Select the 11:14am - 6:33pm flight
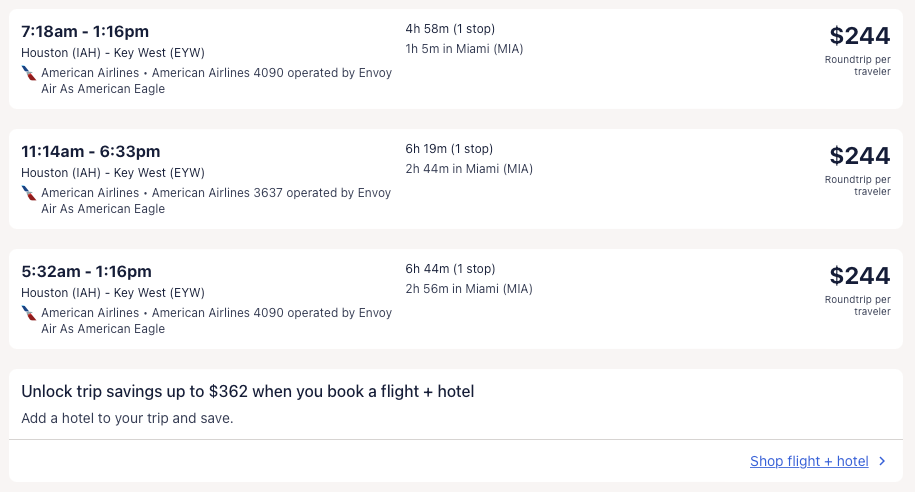The height and width of the screenshot is (492, 915). click(90, 152)
